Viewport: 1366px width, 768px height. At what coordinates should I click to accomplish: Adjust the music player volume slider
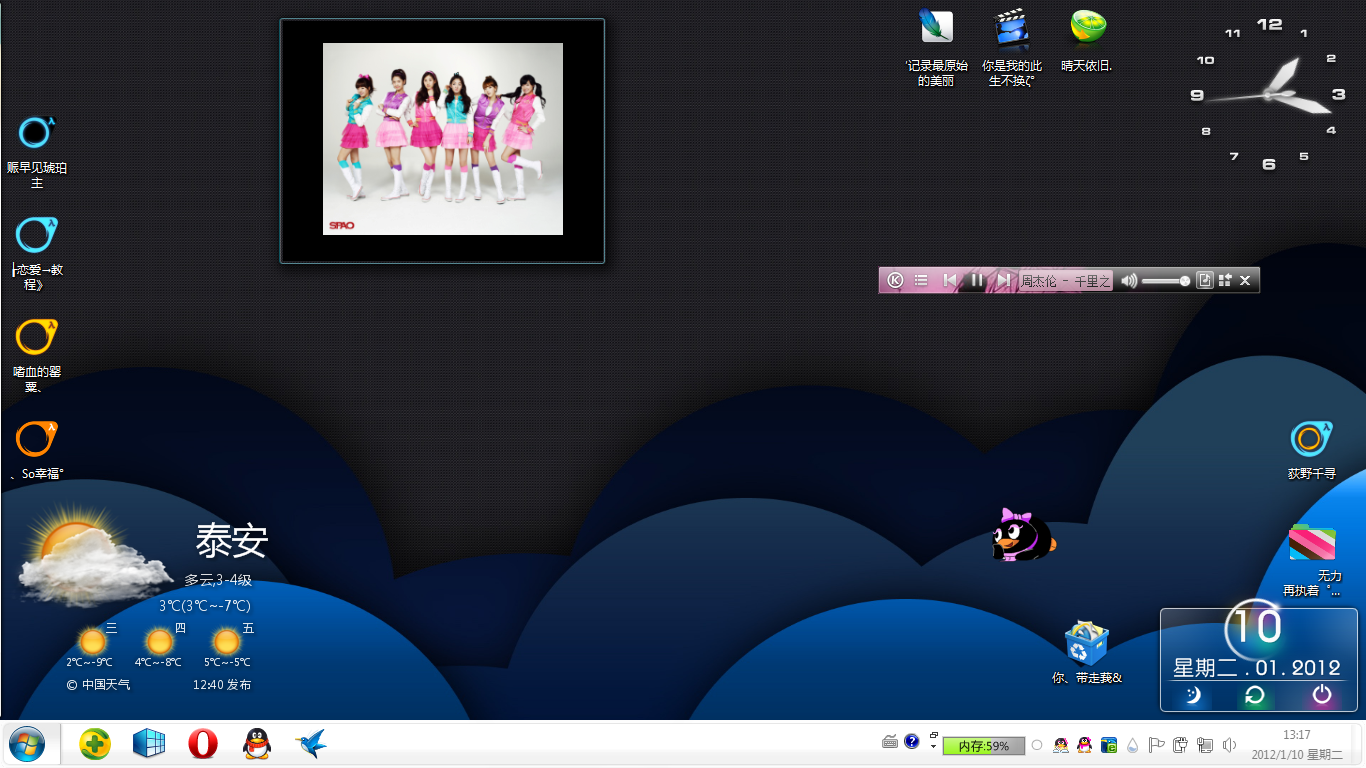1166,281
